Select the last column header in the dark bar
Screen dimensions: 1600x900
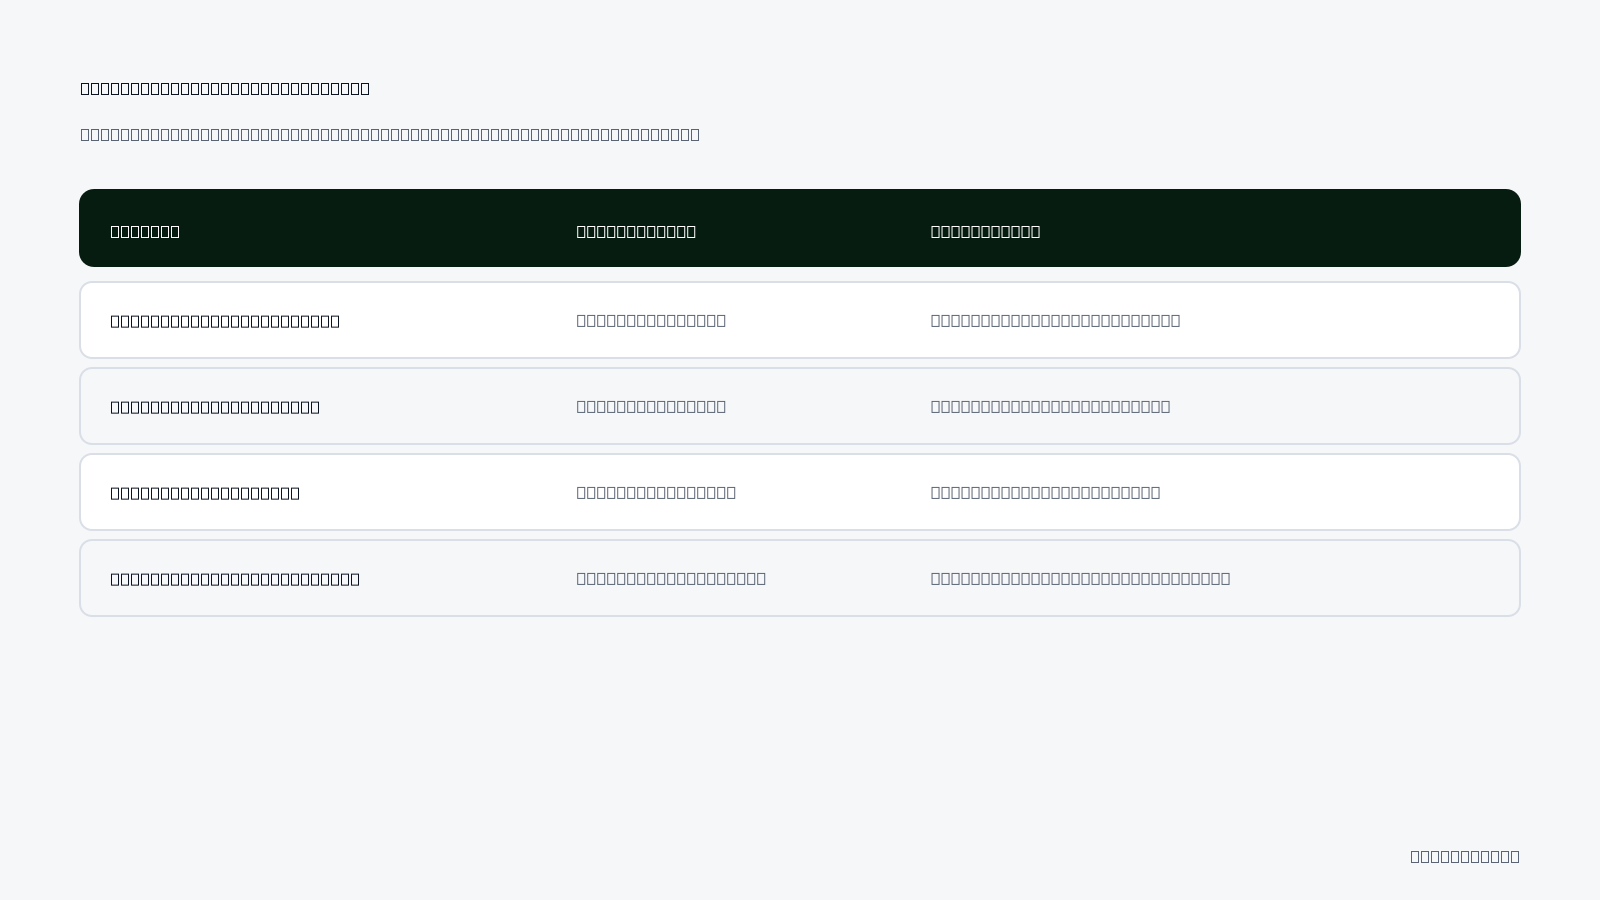985,231
